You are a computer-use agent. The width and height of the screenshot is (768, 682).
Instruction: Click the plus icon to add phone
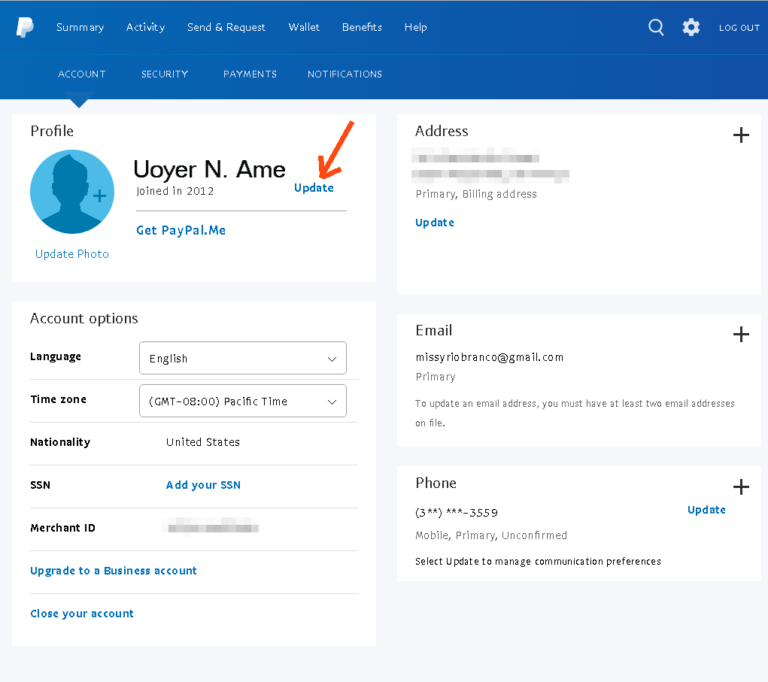coord(741,487)
